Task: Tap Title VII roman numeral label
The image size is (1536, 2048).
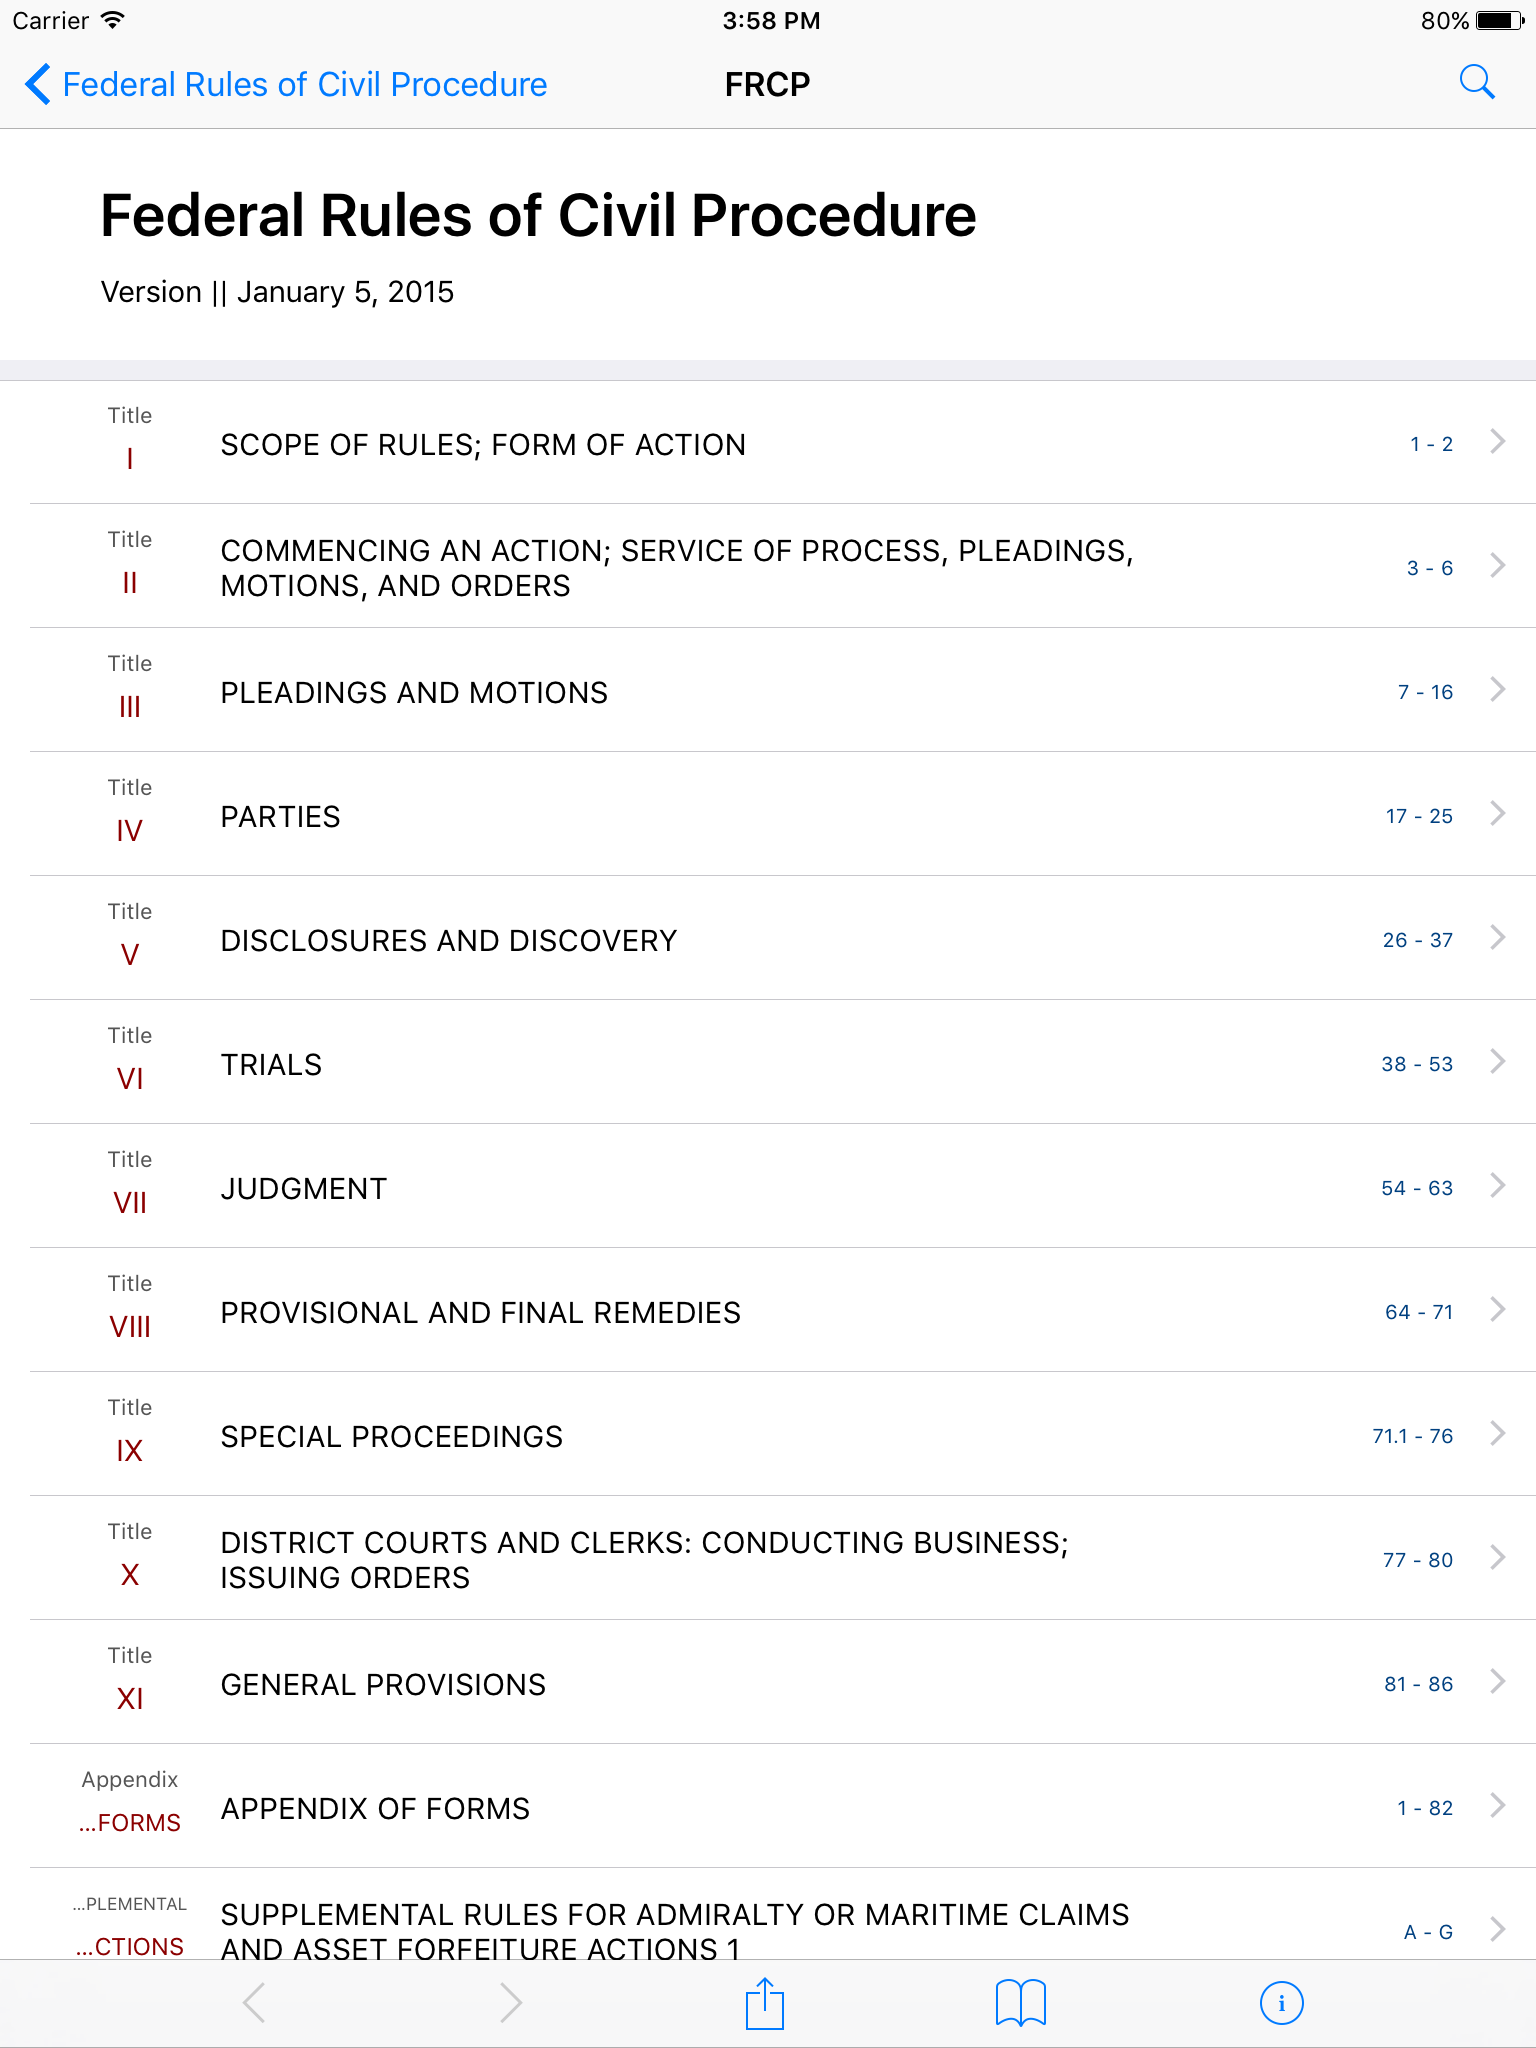Action: [130, 1203]
